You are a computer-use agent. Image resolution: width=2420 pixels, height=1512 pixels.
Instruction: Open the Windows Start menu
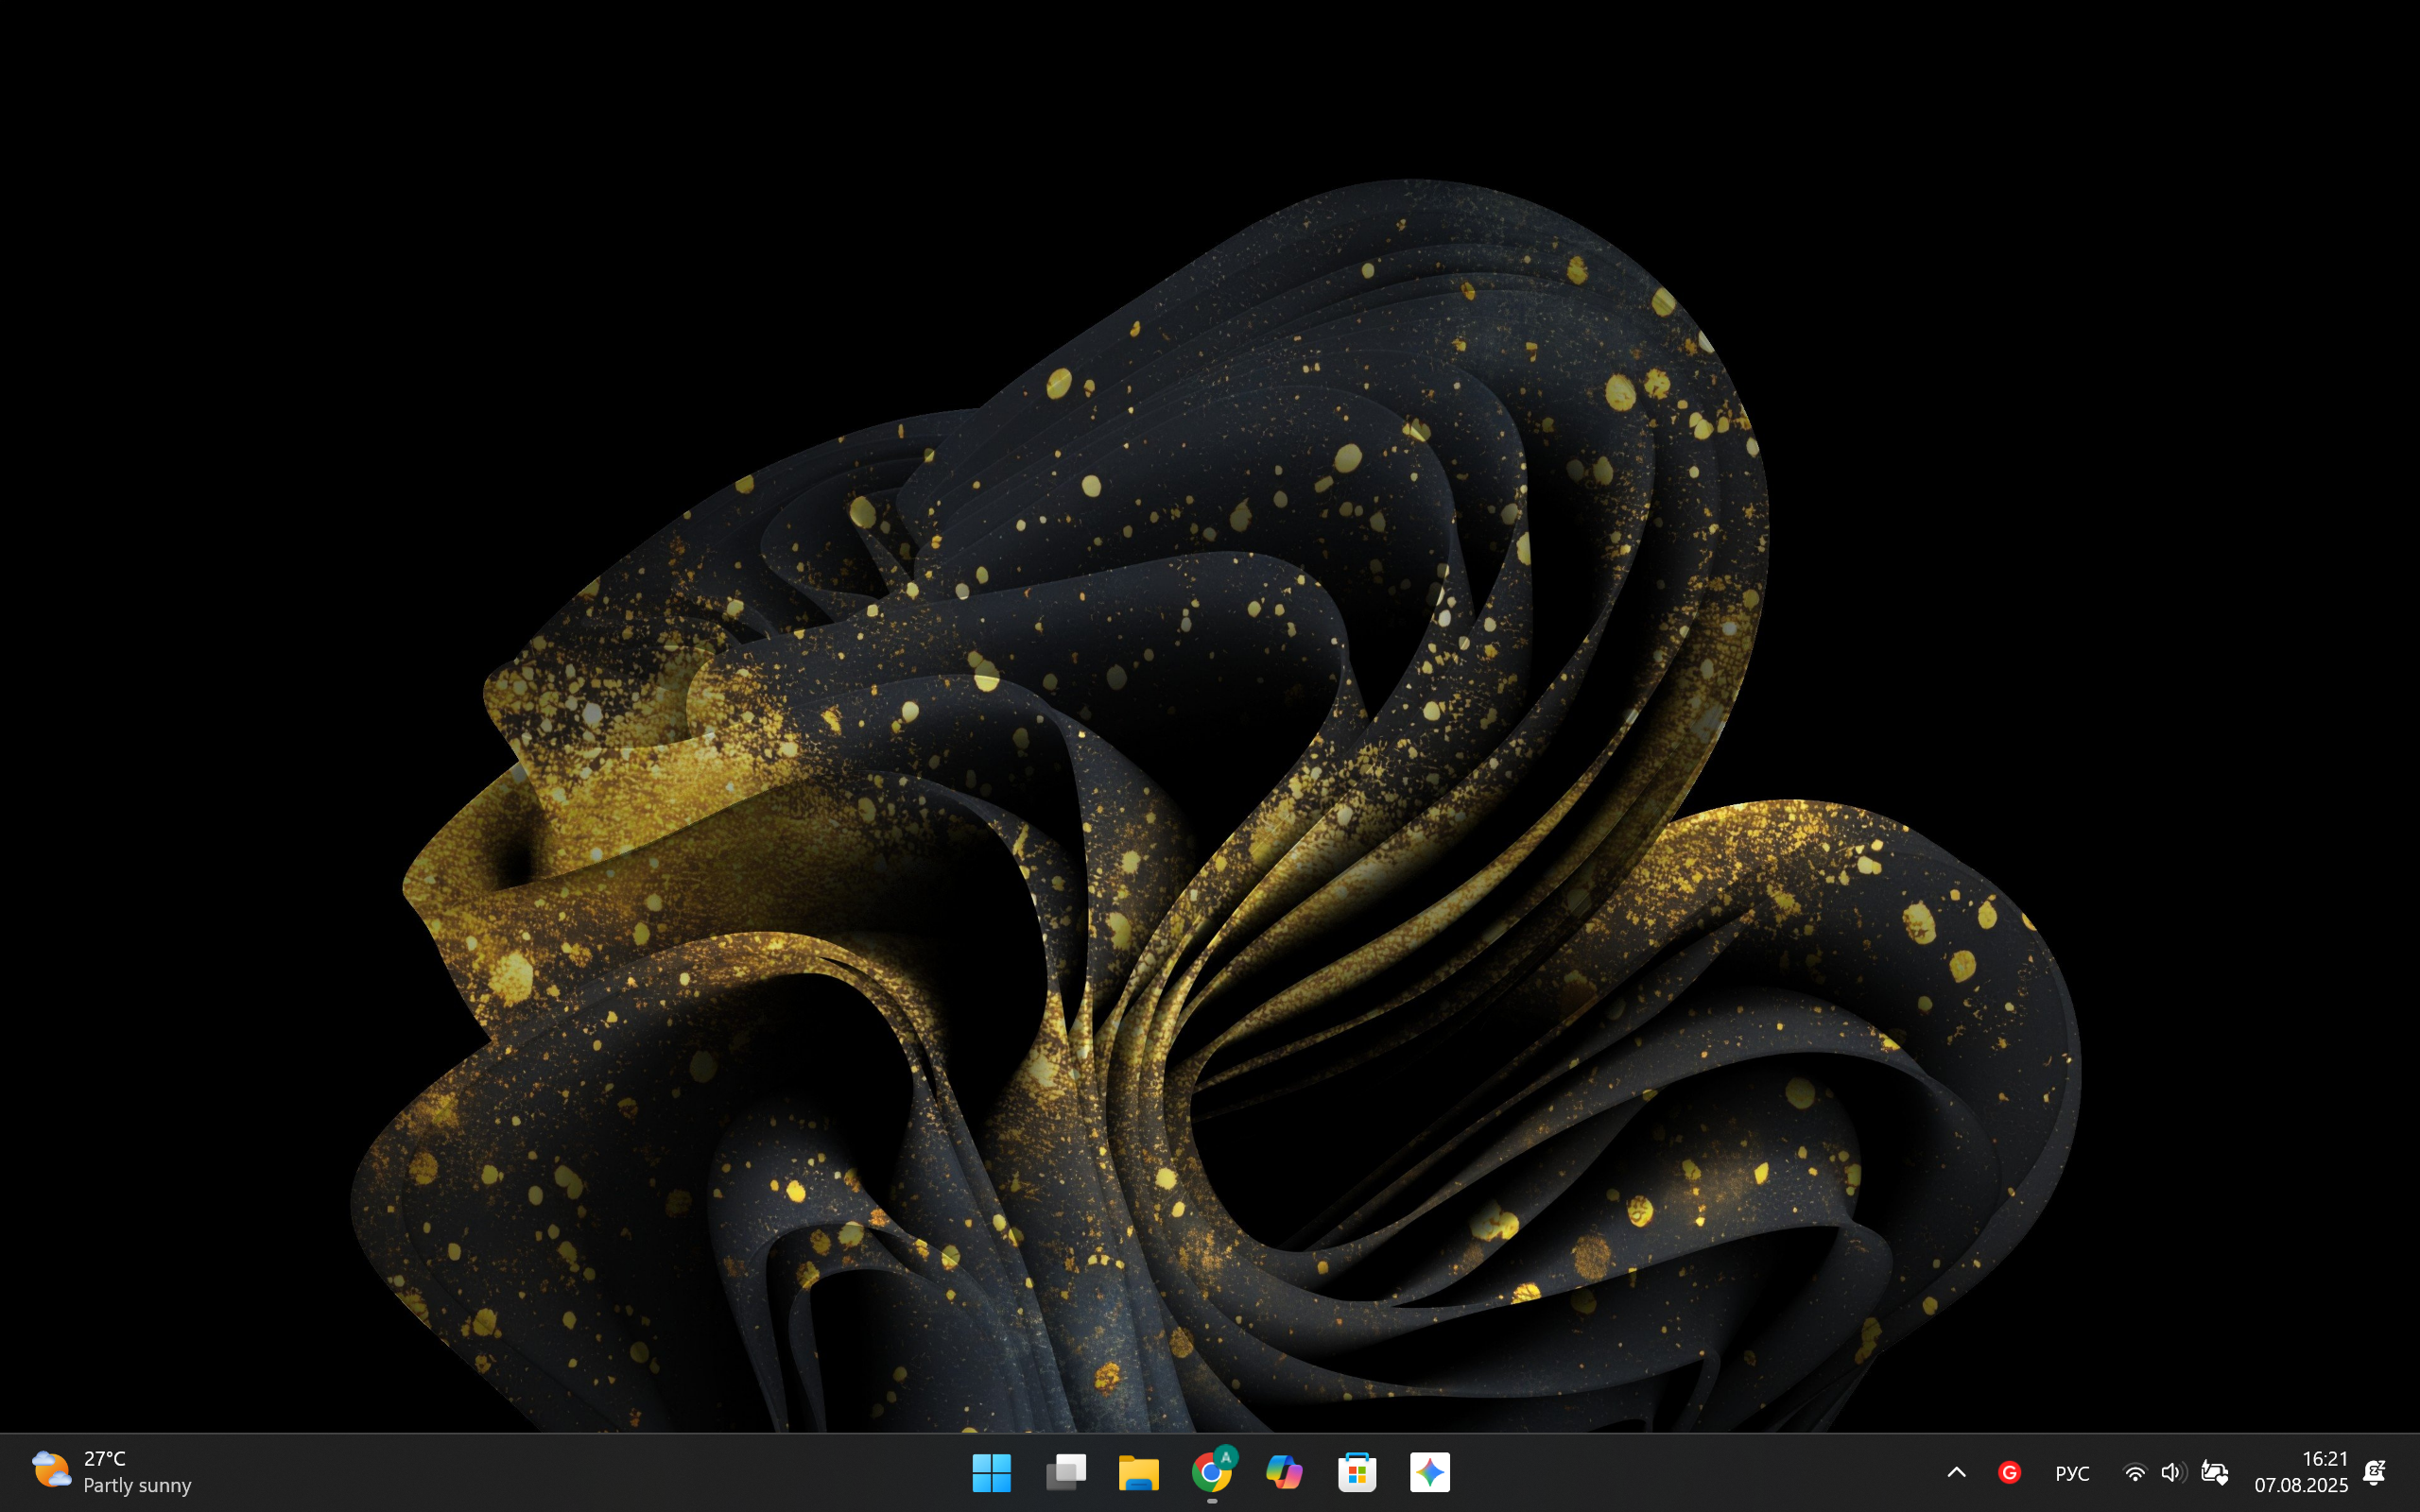point(991,1472)
